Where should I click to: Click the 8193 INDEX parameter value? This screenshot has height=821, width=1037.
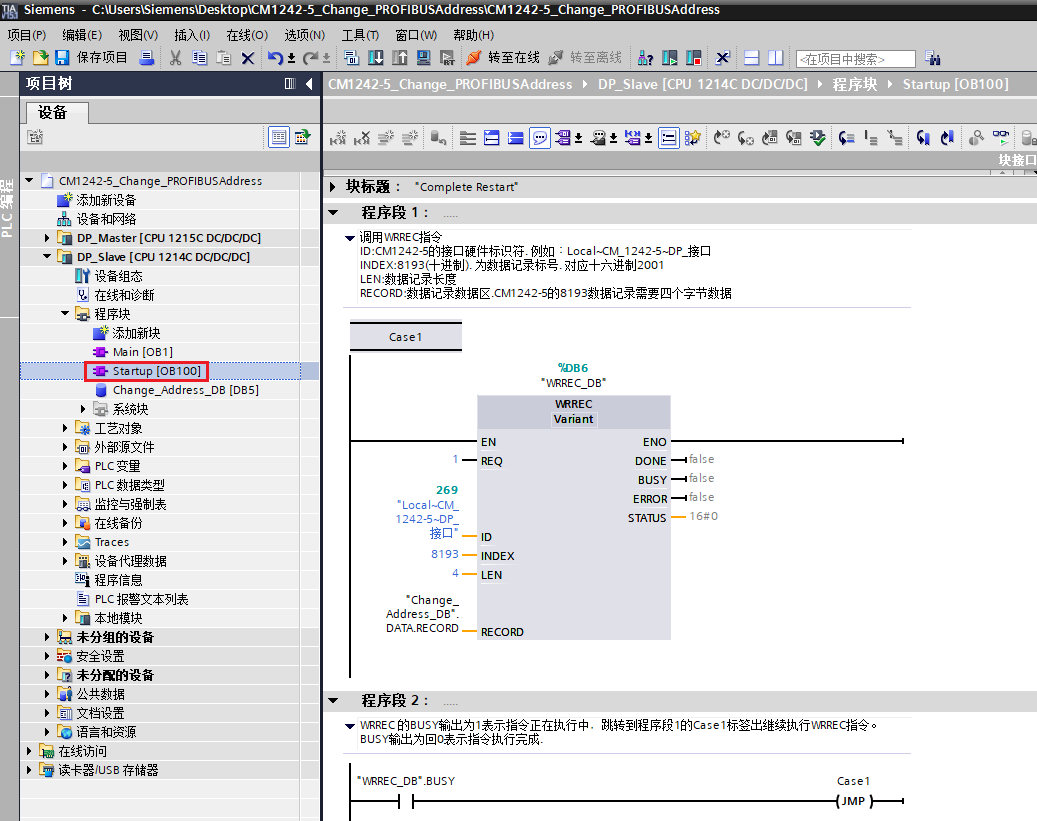point(444,554)
